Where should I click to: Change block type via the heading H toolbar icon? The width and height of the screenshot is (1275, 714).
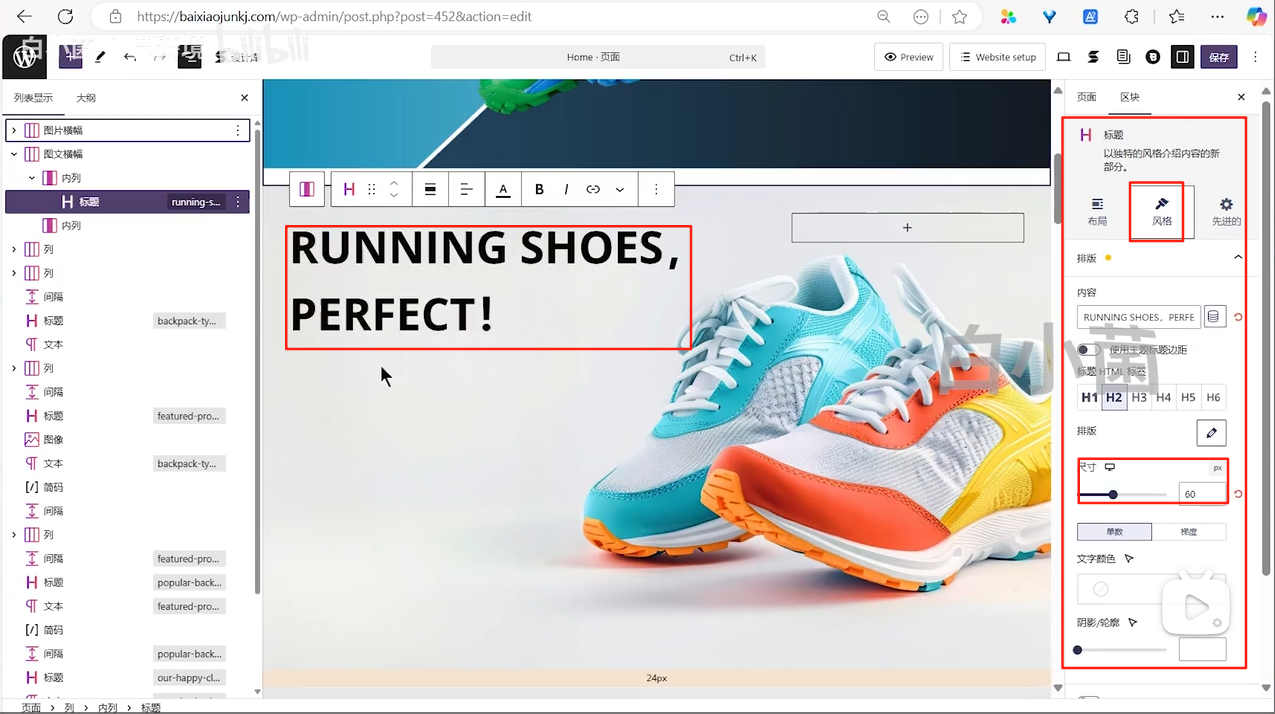[349, 189]
